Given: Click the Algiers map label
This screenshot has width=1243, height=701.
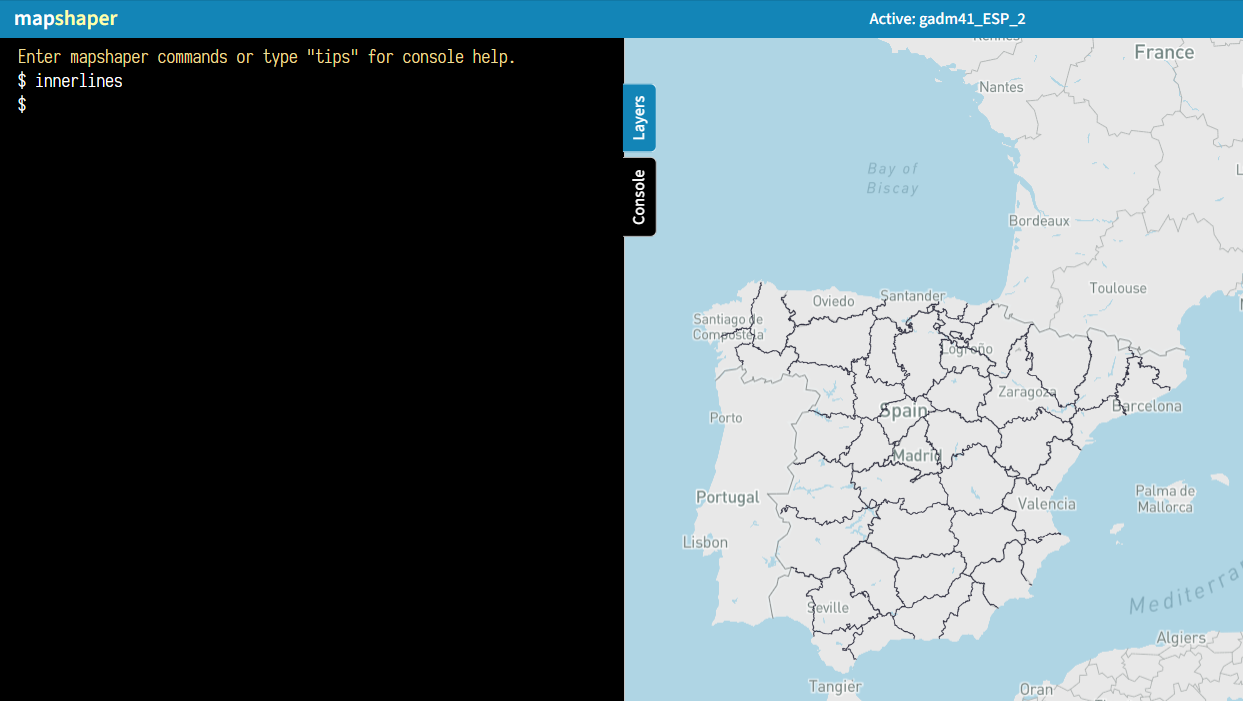Looking at the screenshot, I should pyautogui.click(x=1181, y=638).
